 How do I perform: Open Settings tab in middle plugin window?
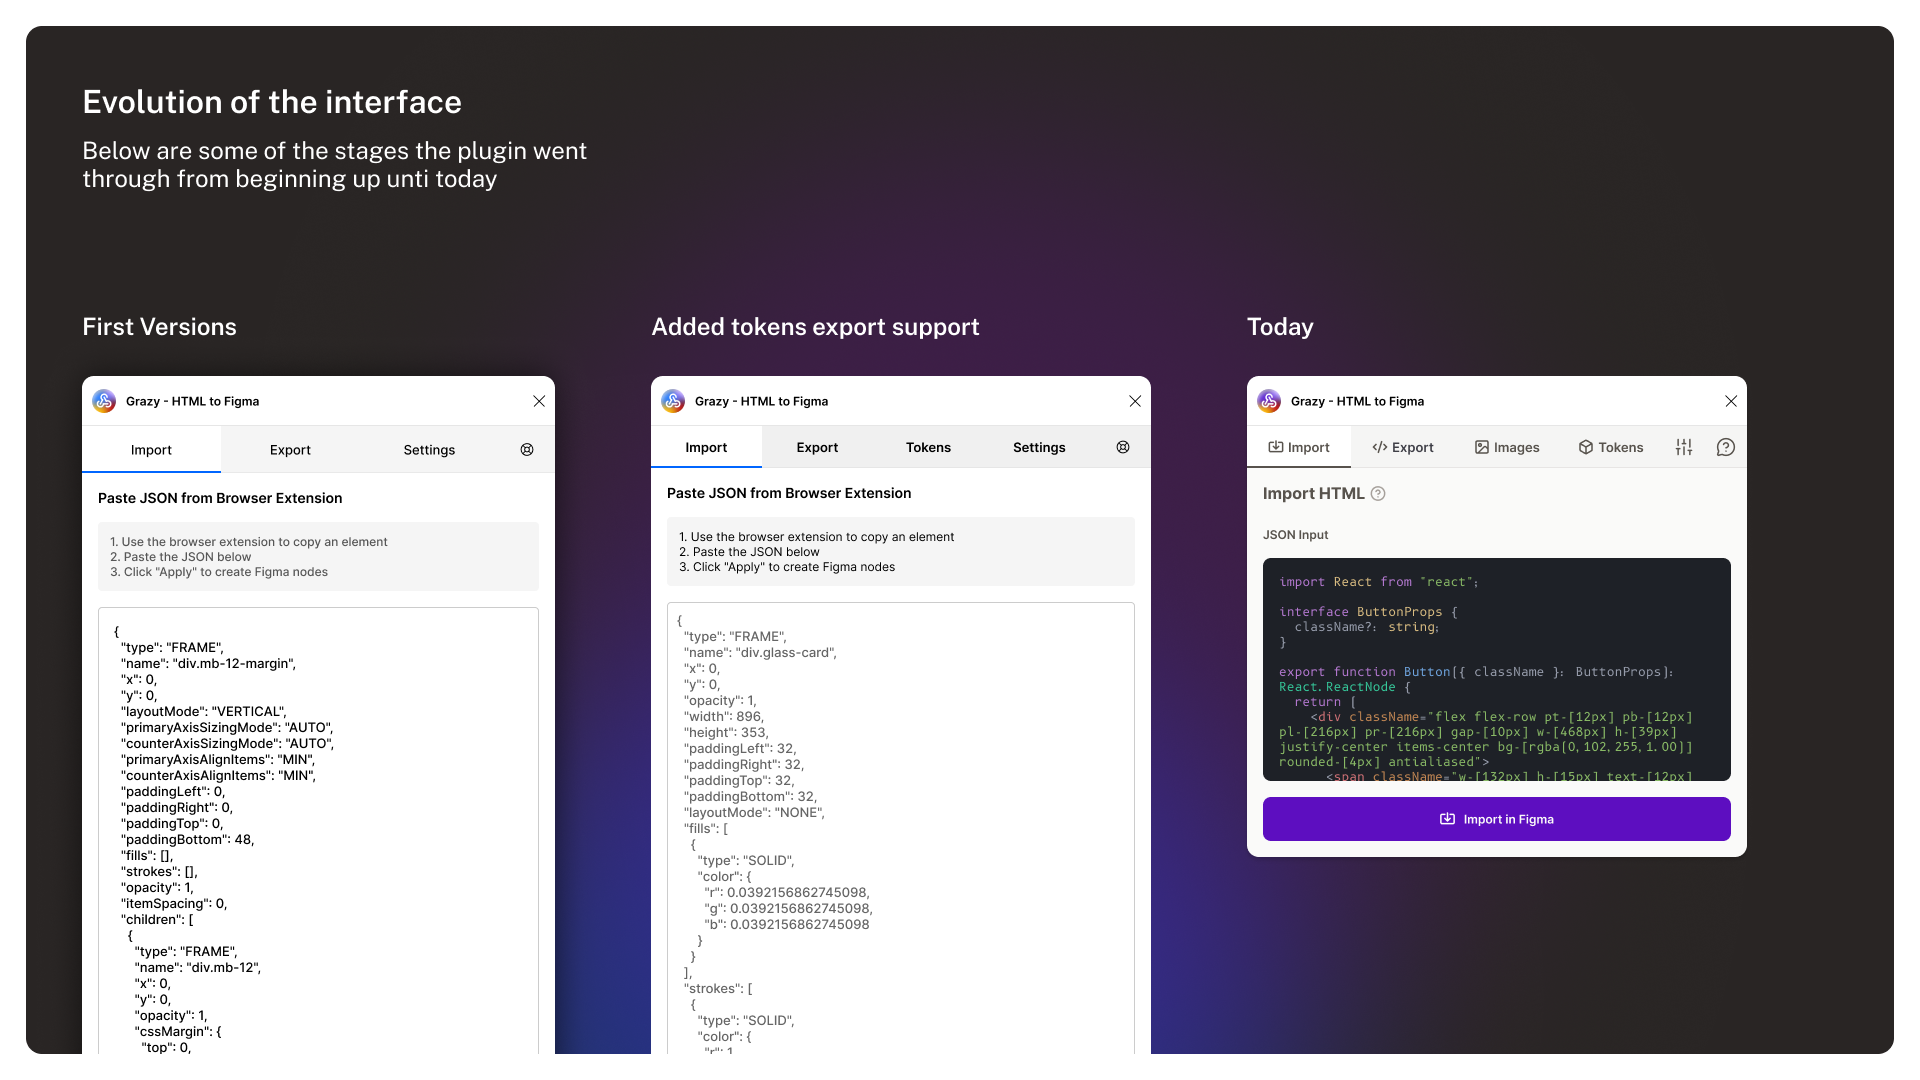pos(1039,447)
